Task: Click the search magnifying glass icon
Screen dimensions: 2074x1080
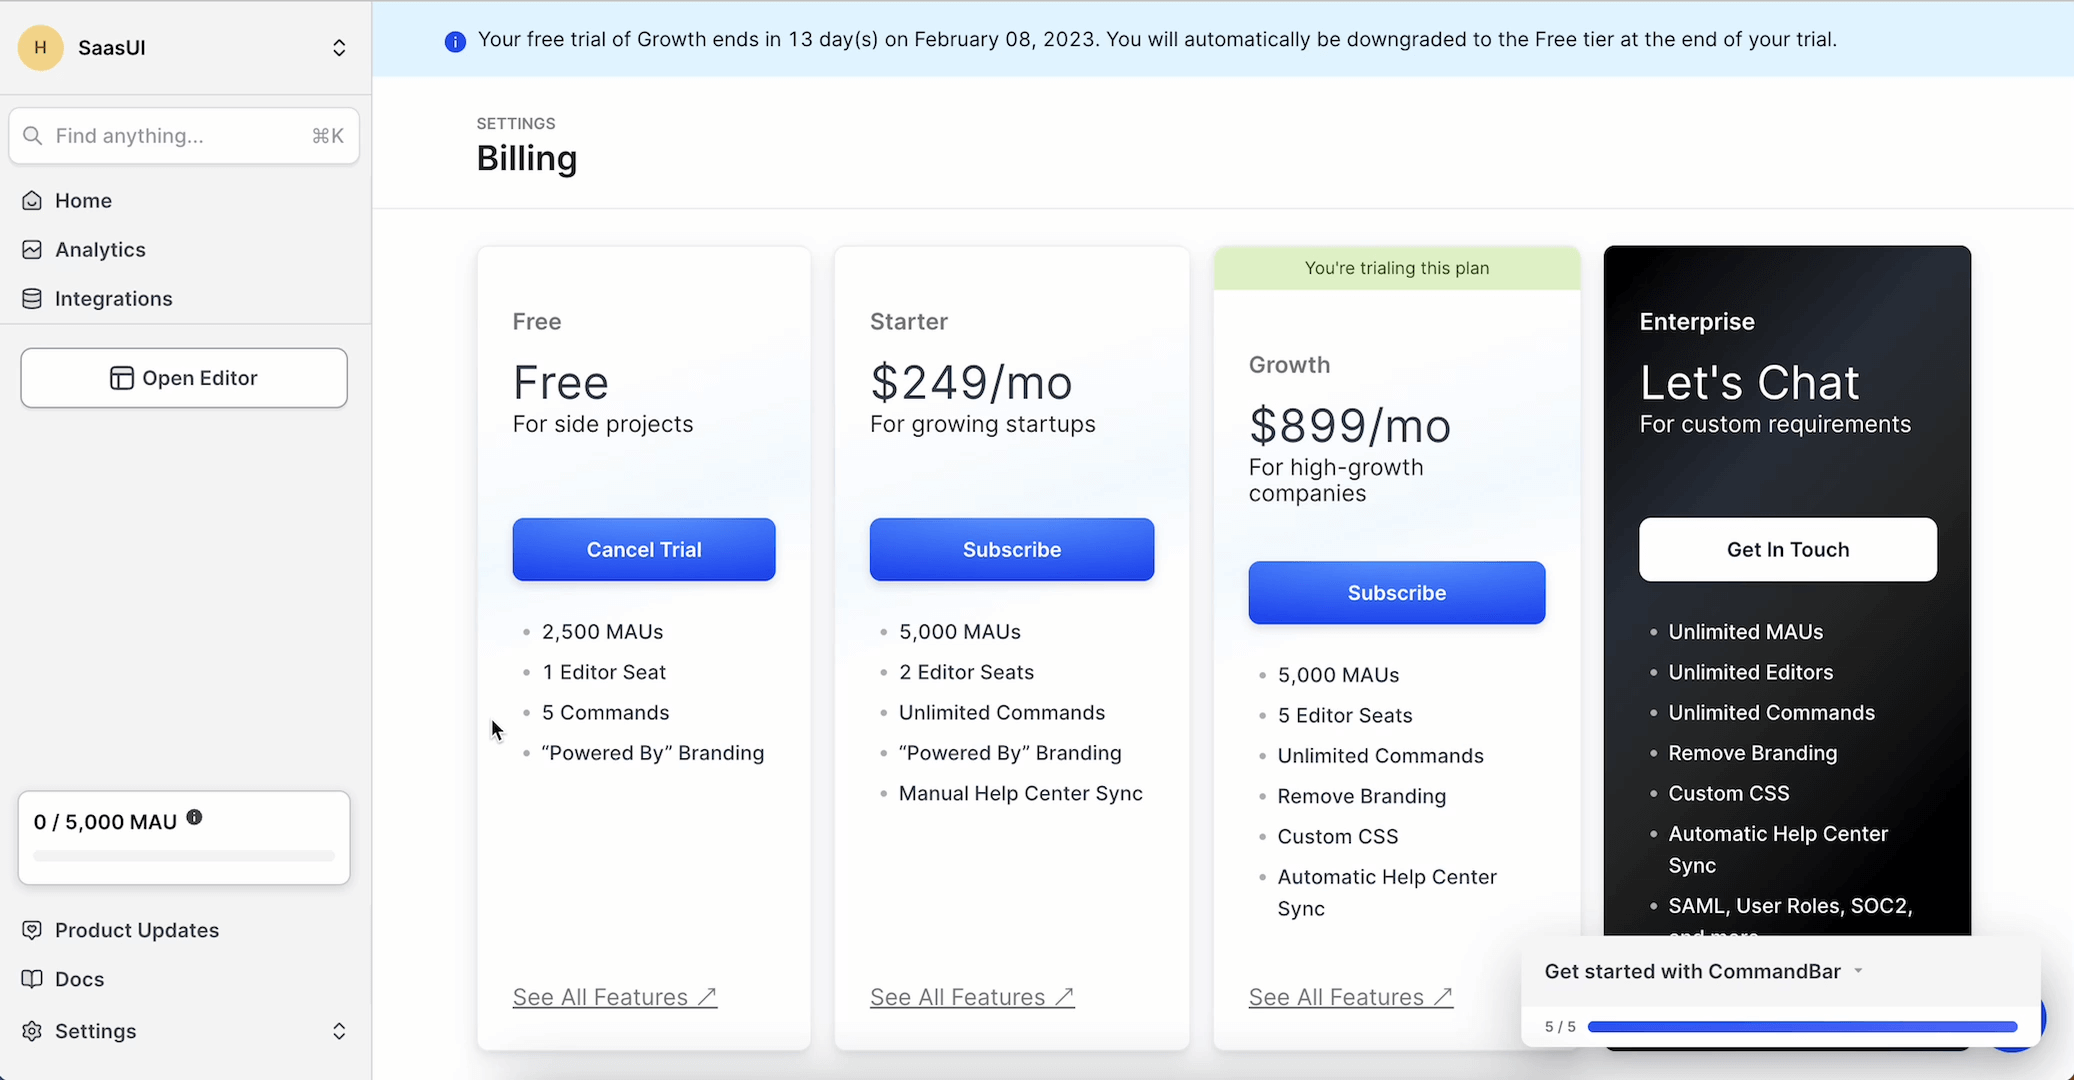Action: click(x=33, y=135)
